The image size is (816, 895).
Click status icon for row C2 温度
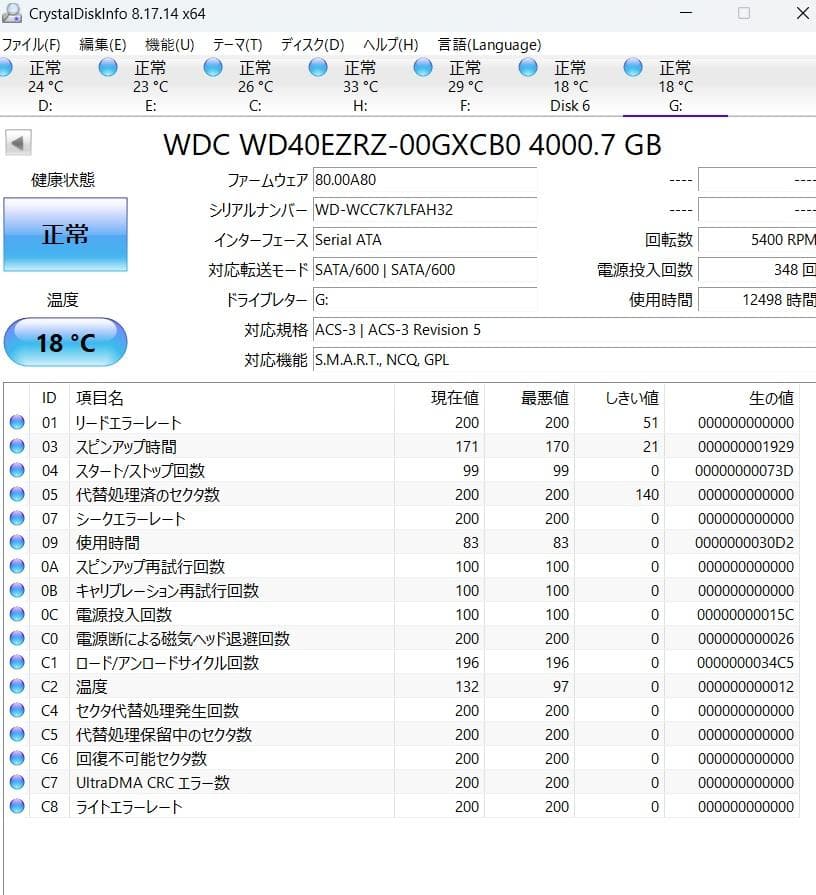click(x=17, y=686)
